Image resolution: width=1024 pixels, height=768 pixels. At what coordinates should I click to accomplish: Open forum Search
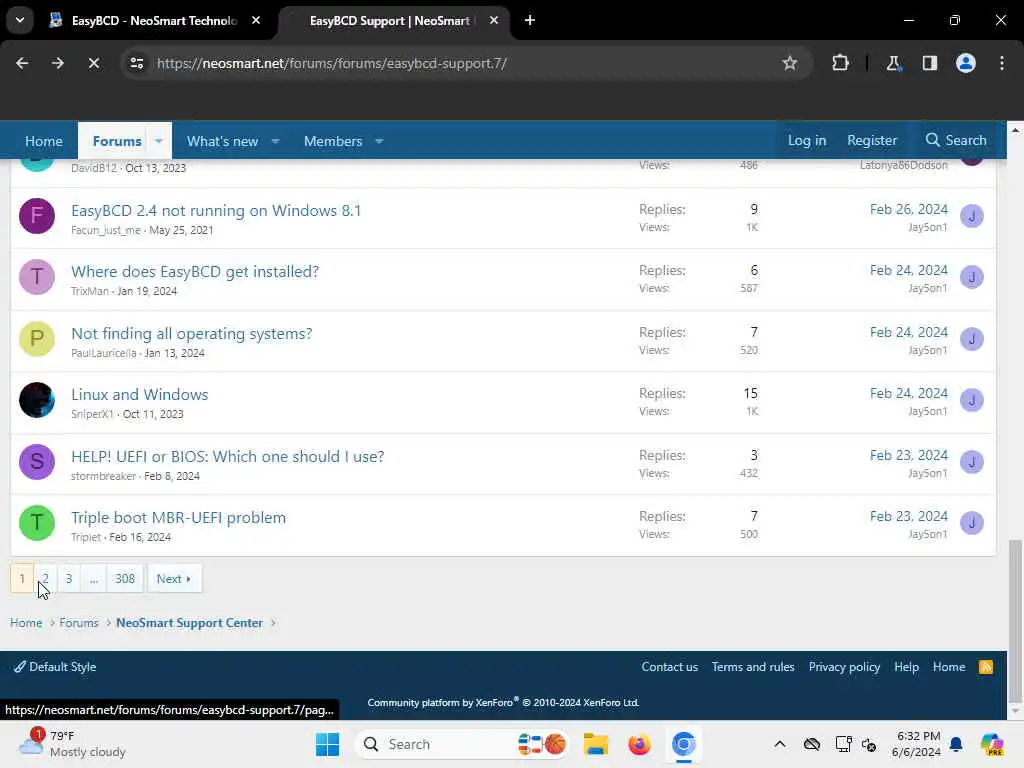coord(956,140)
